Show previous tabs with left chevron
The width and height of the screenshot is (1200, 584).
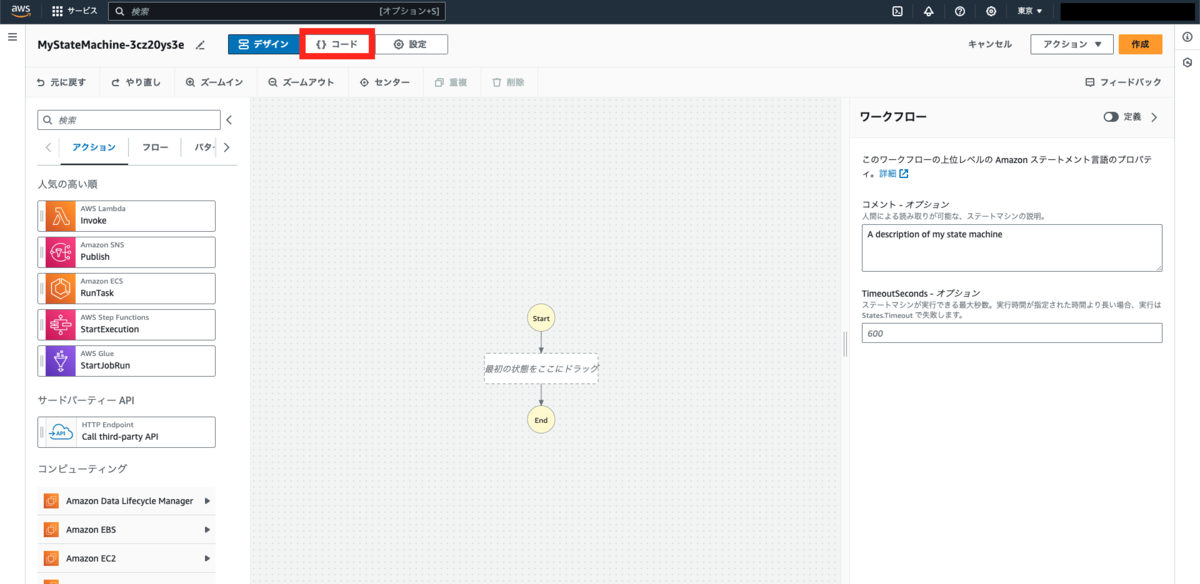(48, 147)
